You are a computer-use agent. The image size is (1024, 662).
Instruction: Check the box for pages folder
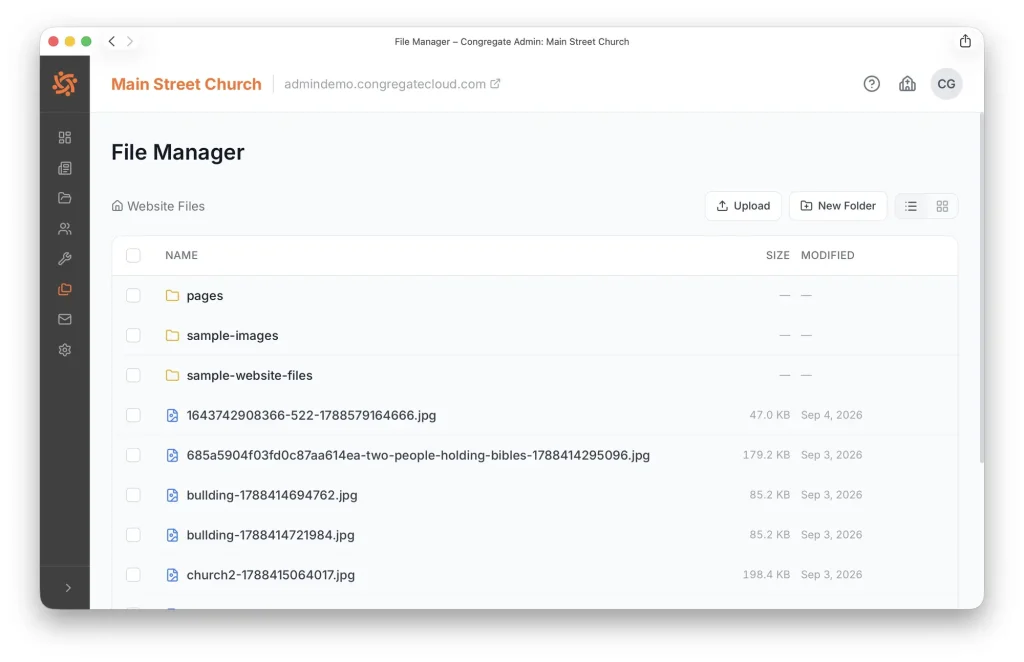(x=133, y=295)
